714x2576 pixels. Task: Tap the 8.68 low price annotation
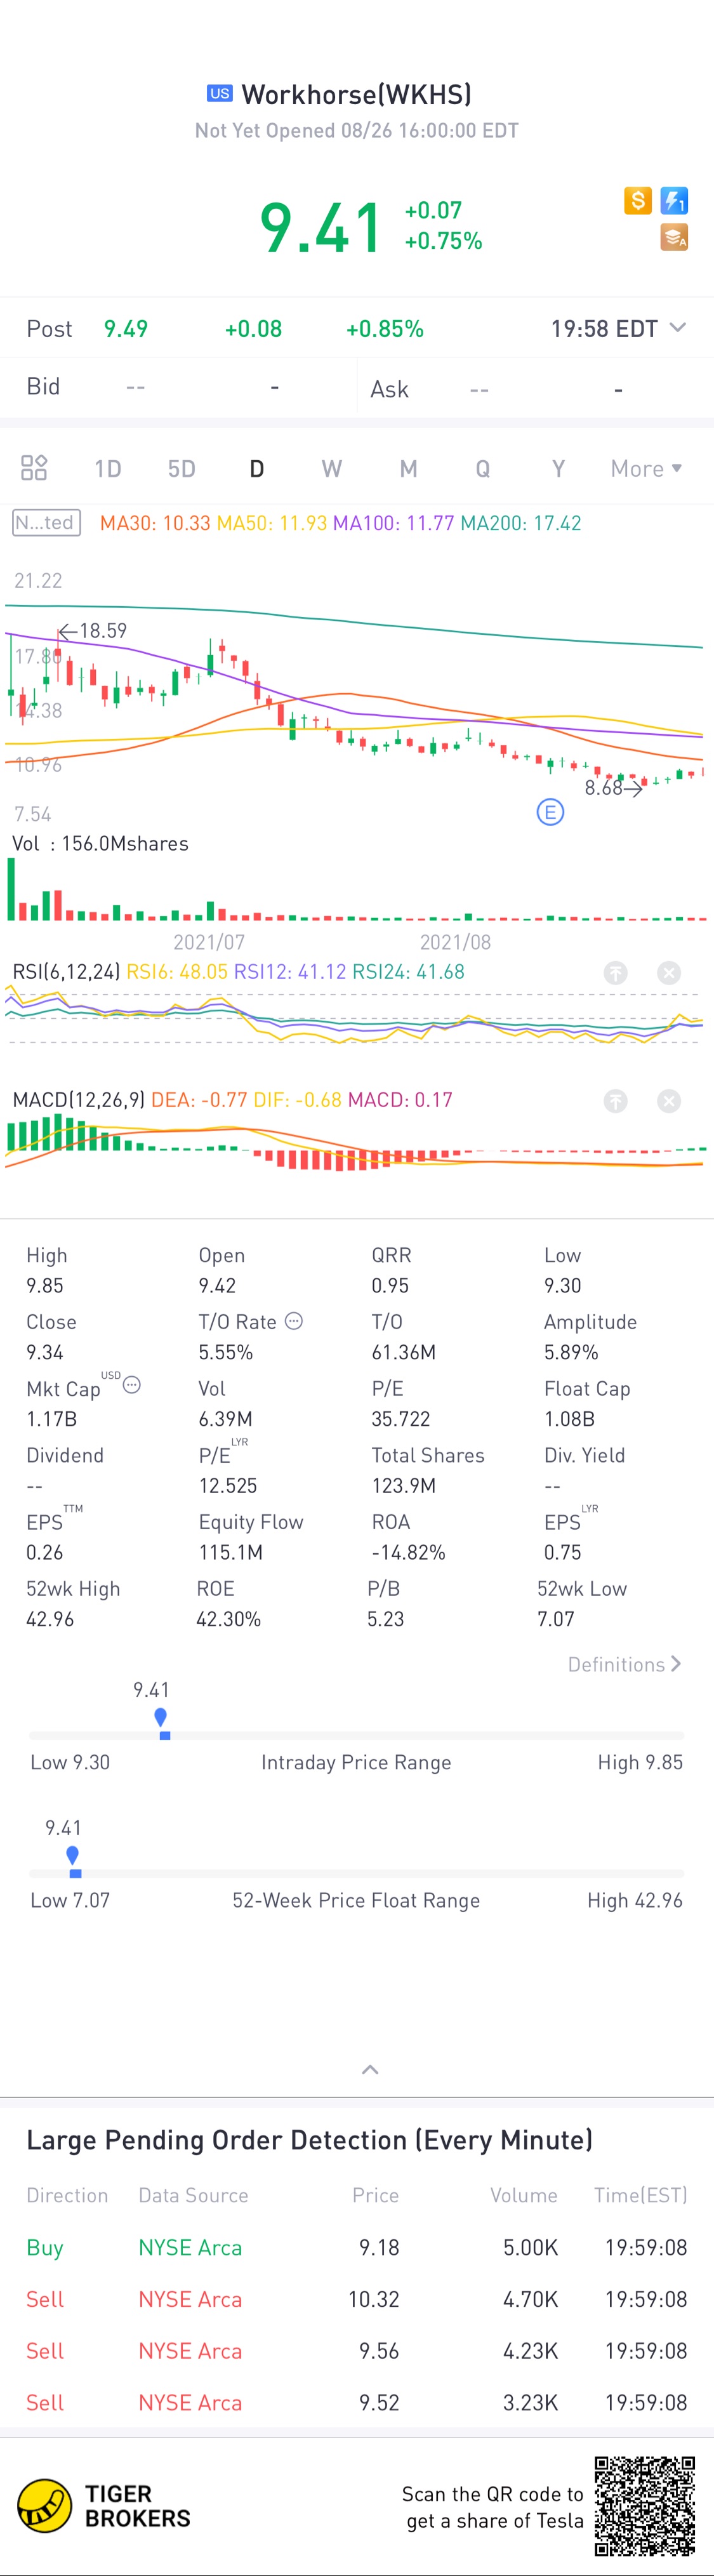click(x=613, y=788)
